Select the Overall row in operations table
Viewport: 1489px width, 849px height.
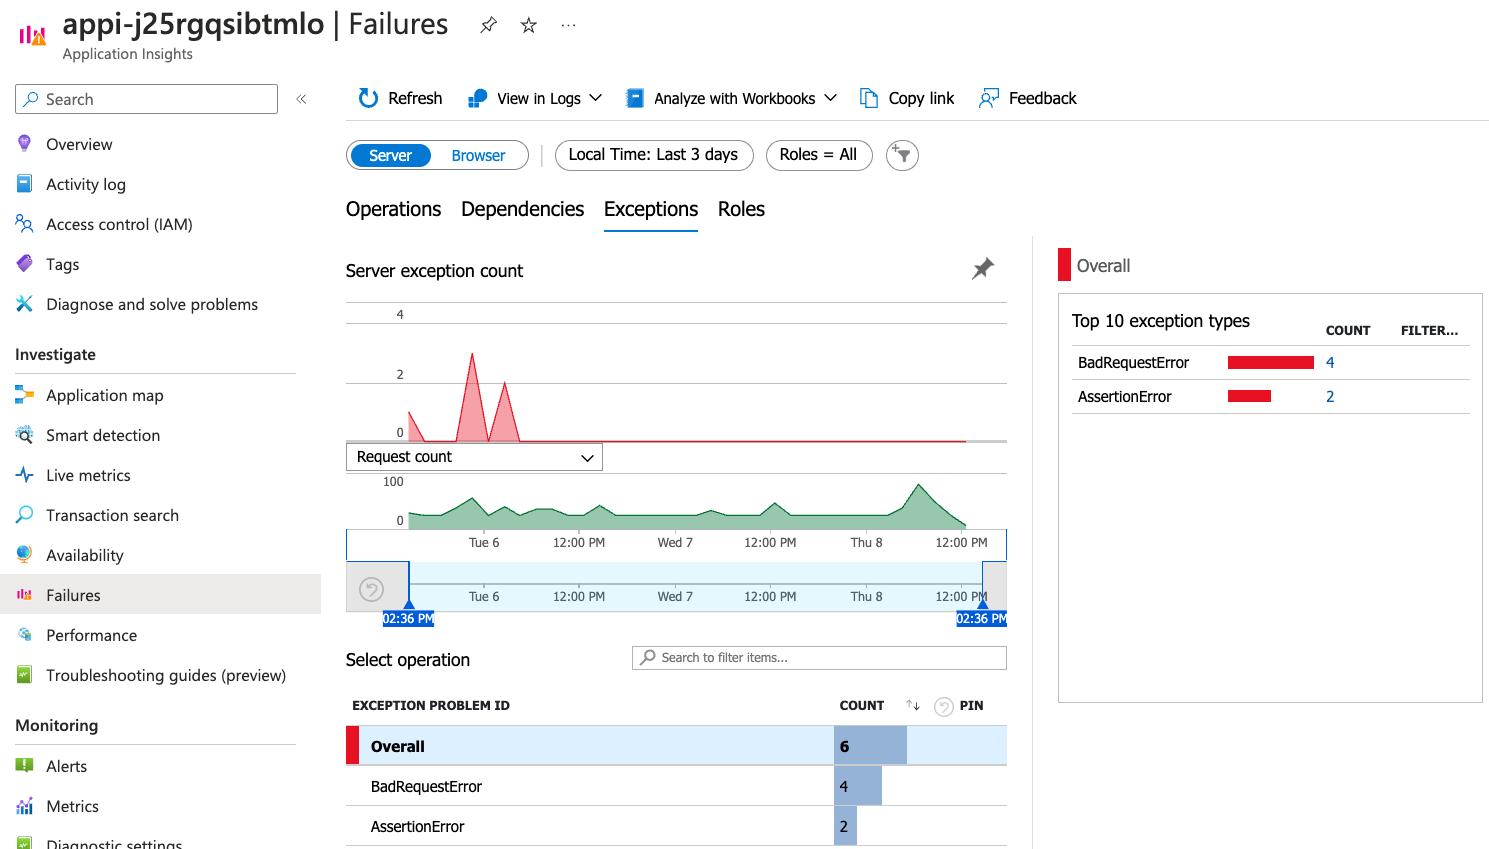click(x=676, y=746)
